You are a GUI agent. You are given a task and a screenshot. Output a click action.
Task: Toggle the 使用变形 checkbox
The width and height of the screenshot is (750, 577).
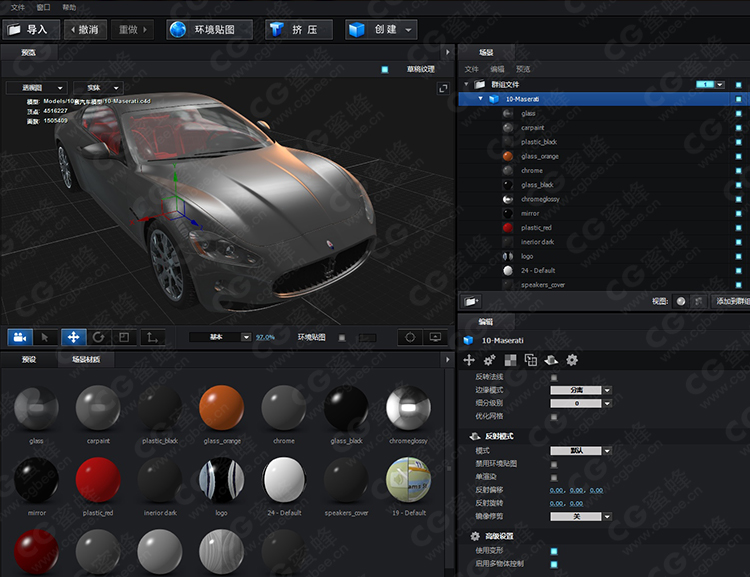click(554, 551)
